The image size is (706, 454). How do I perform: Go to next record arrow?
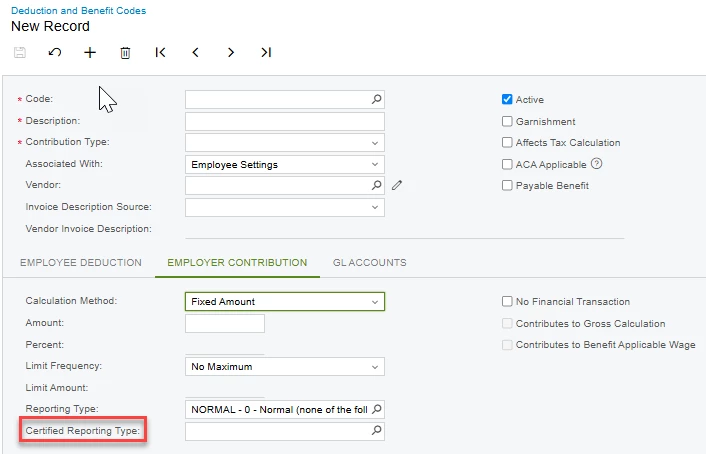[x=231, y=52]
